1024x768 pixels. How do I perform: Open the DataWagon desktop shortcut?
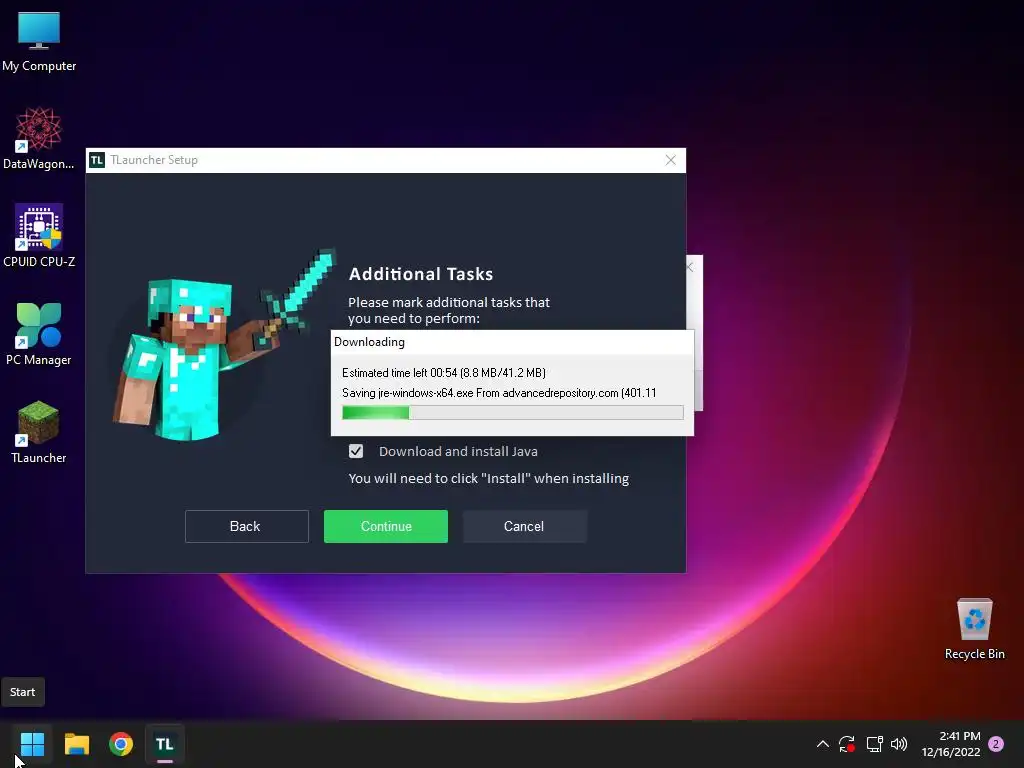pos(39,138)
